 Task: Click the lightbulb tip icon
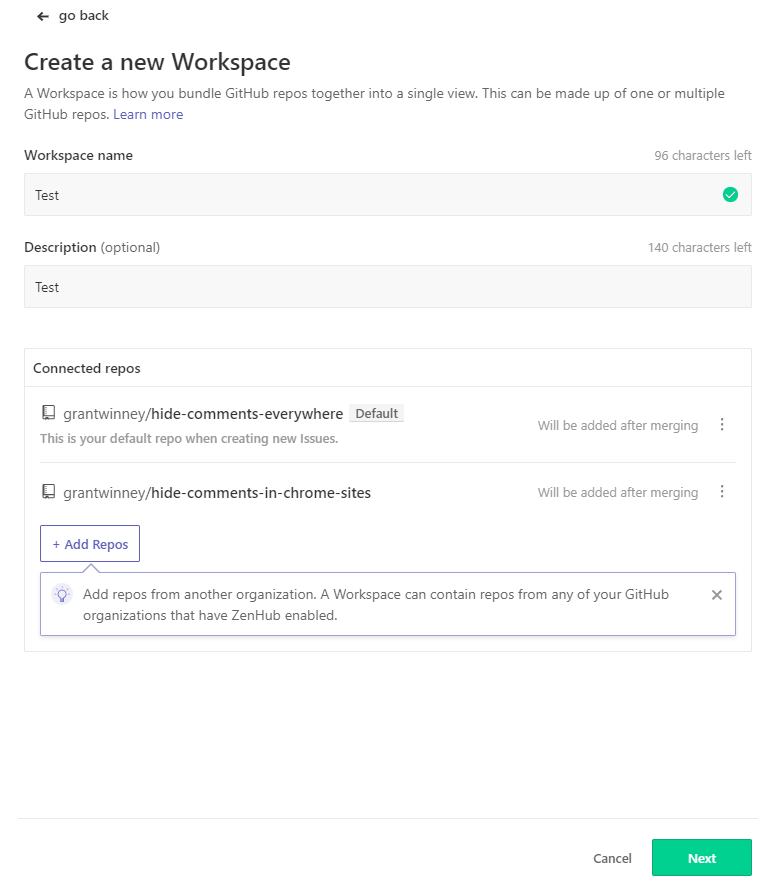(x=62, y=594)
